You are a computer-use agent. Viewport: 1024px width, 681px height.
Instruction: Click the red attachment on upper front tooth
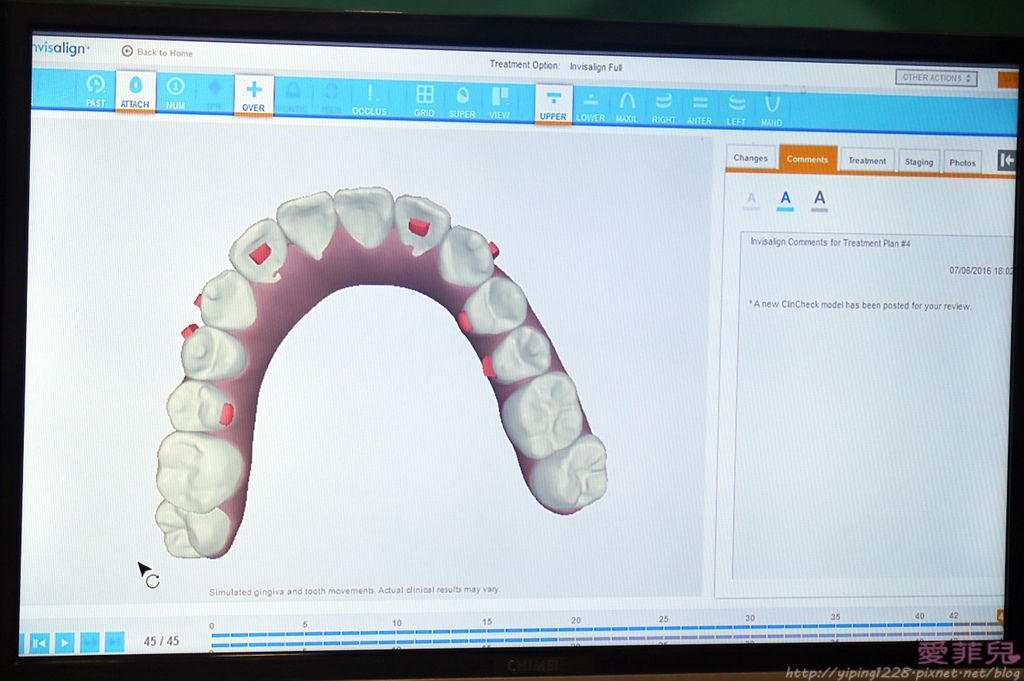pos(418,227)
